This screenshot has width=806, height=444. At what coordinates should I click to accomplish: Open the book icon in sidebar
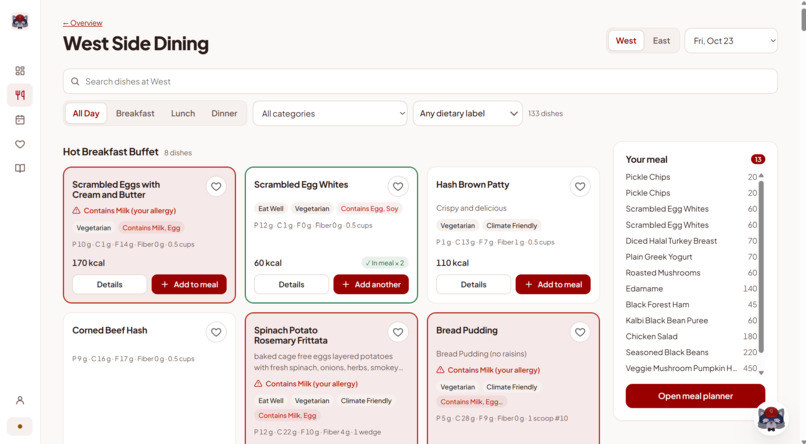tap(20, 169)
